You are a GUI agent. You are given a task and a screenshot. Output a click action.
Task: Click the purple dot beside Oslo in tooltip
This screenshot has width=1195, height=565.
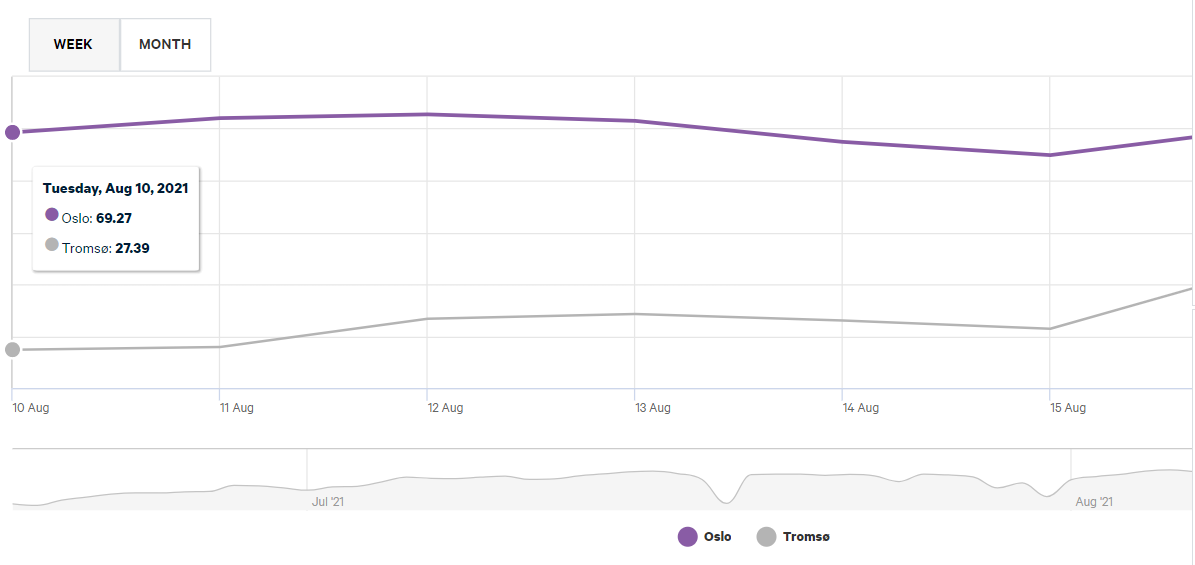(52, 214)
